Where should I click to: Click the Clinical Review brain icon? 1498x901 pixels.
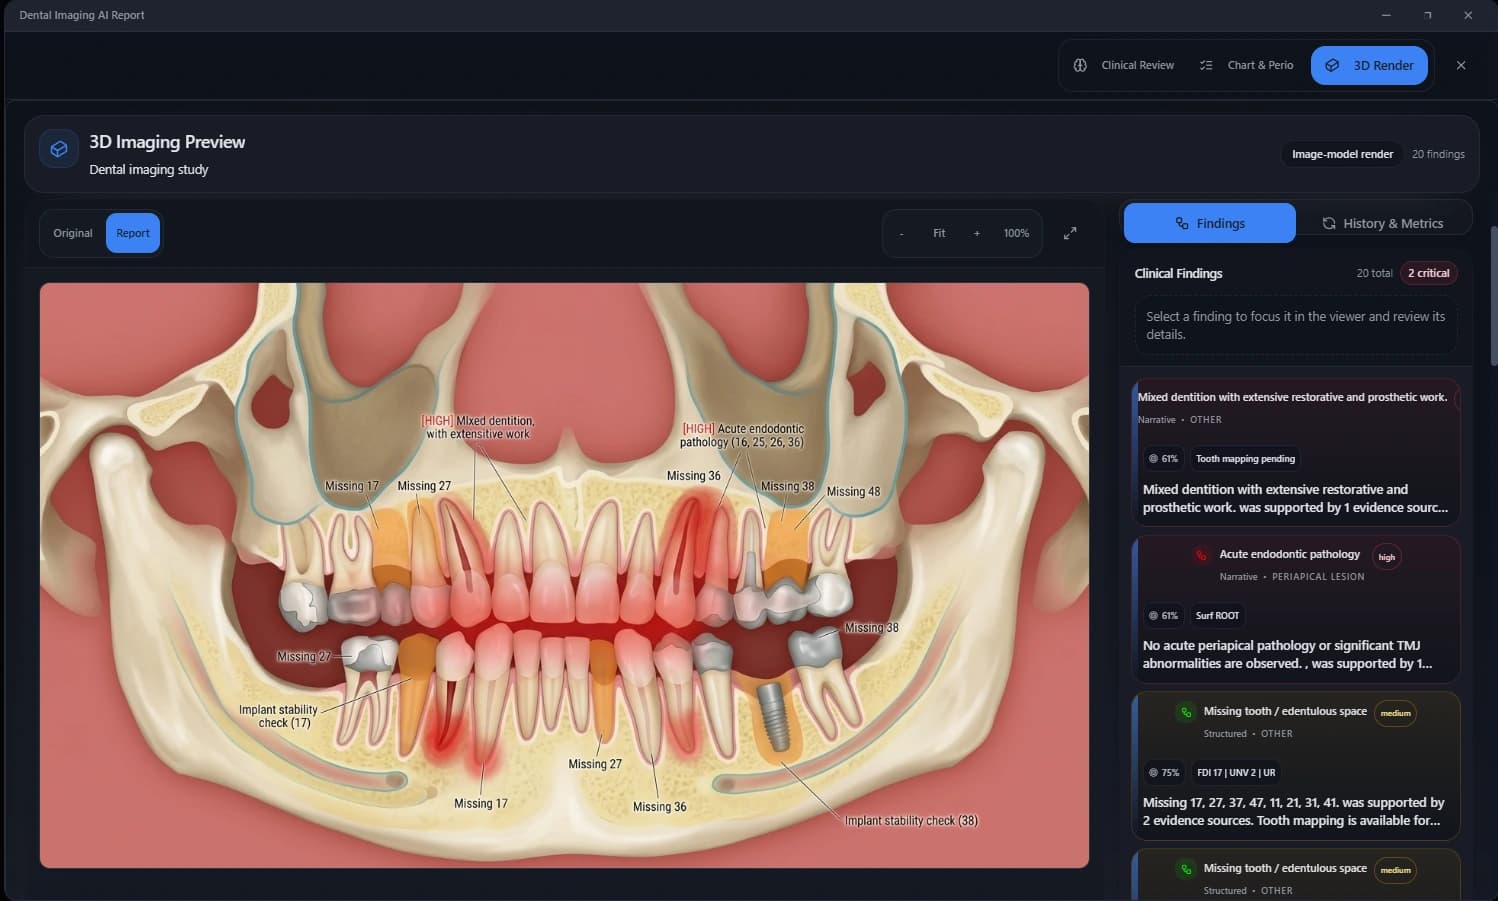1080,65
